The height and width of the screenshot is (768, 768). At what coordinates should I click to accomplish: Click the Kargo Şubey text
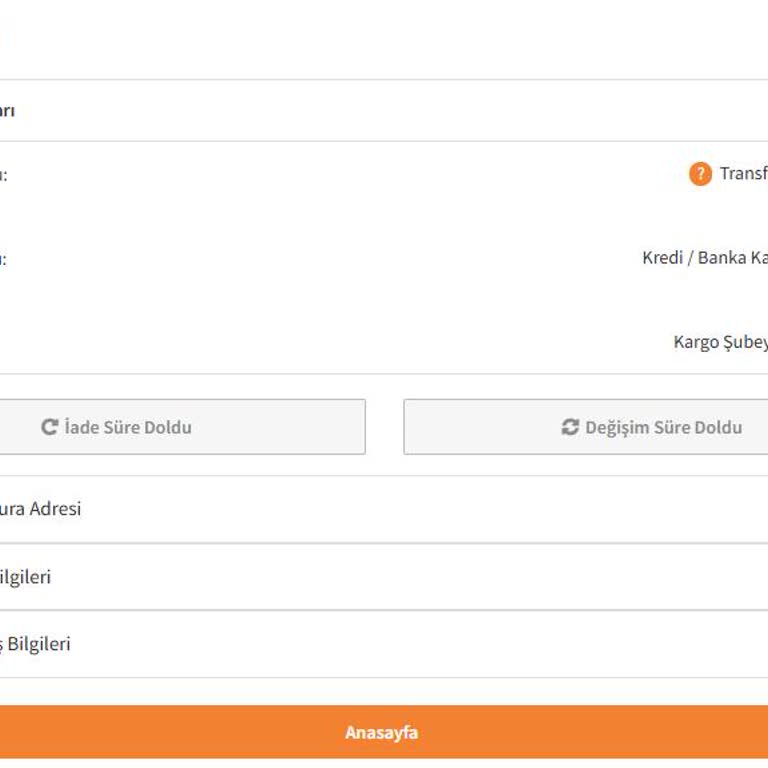(x=720, y=342)
